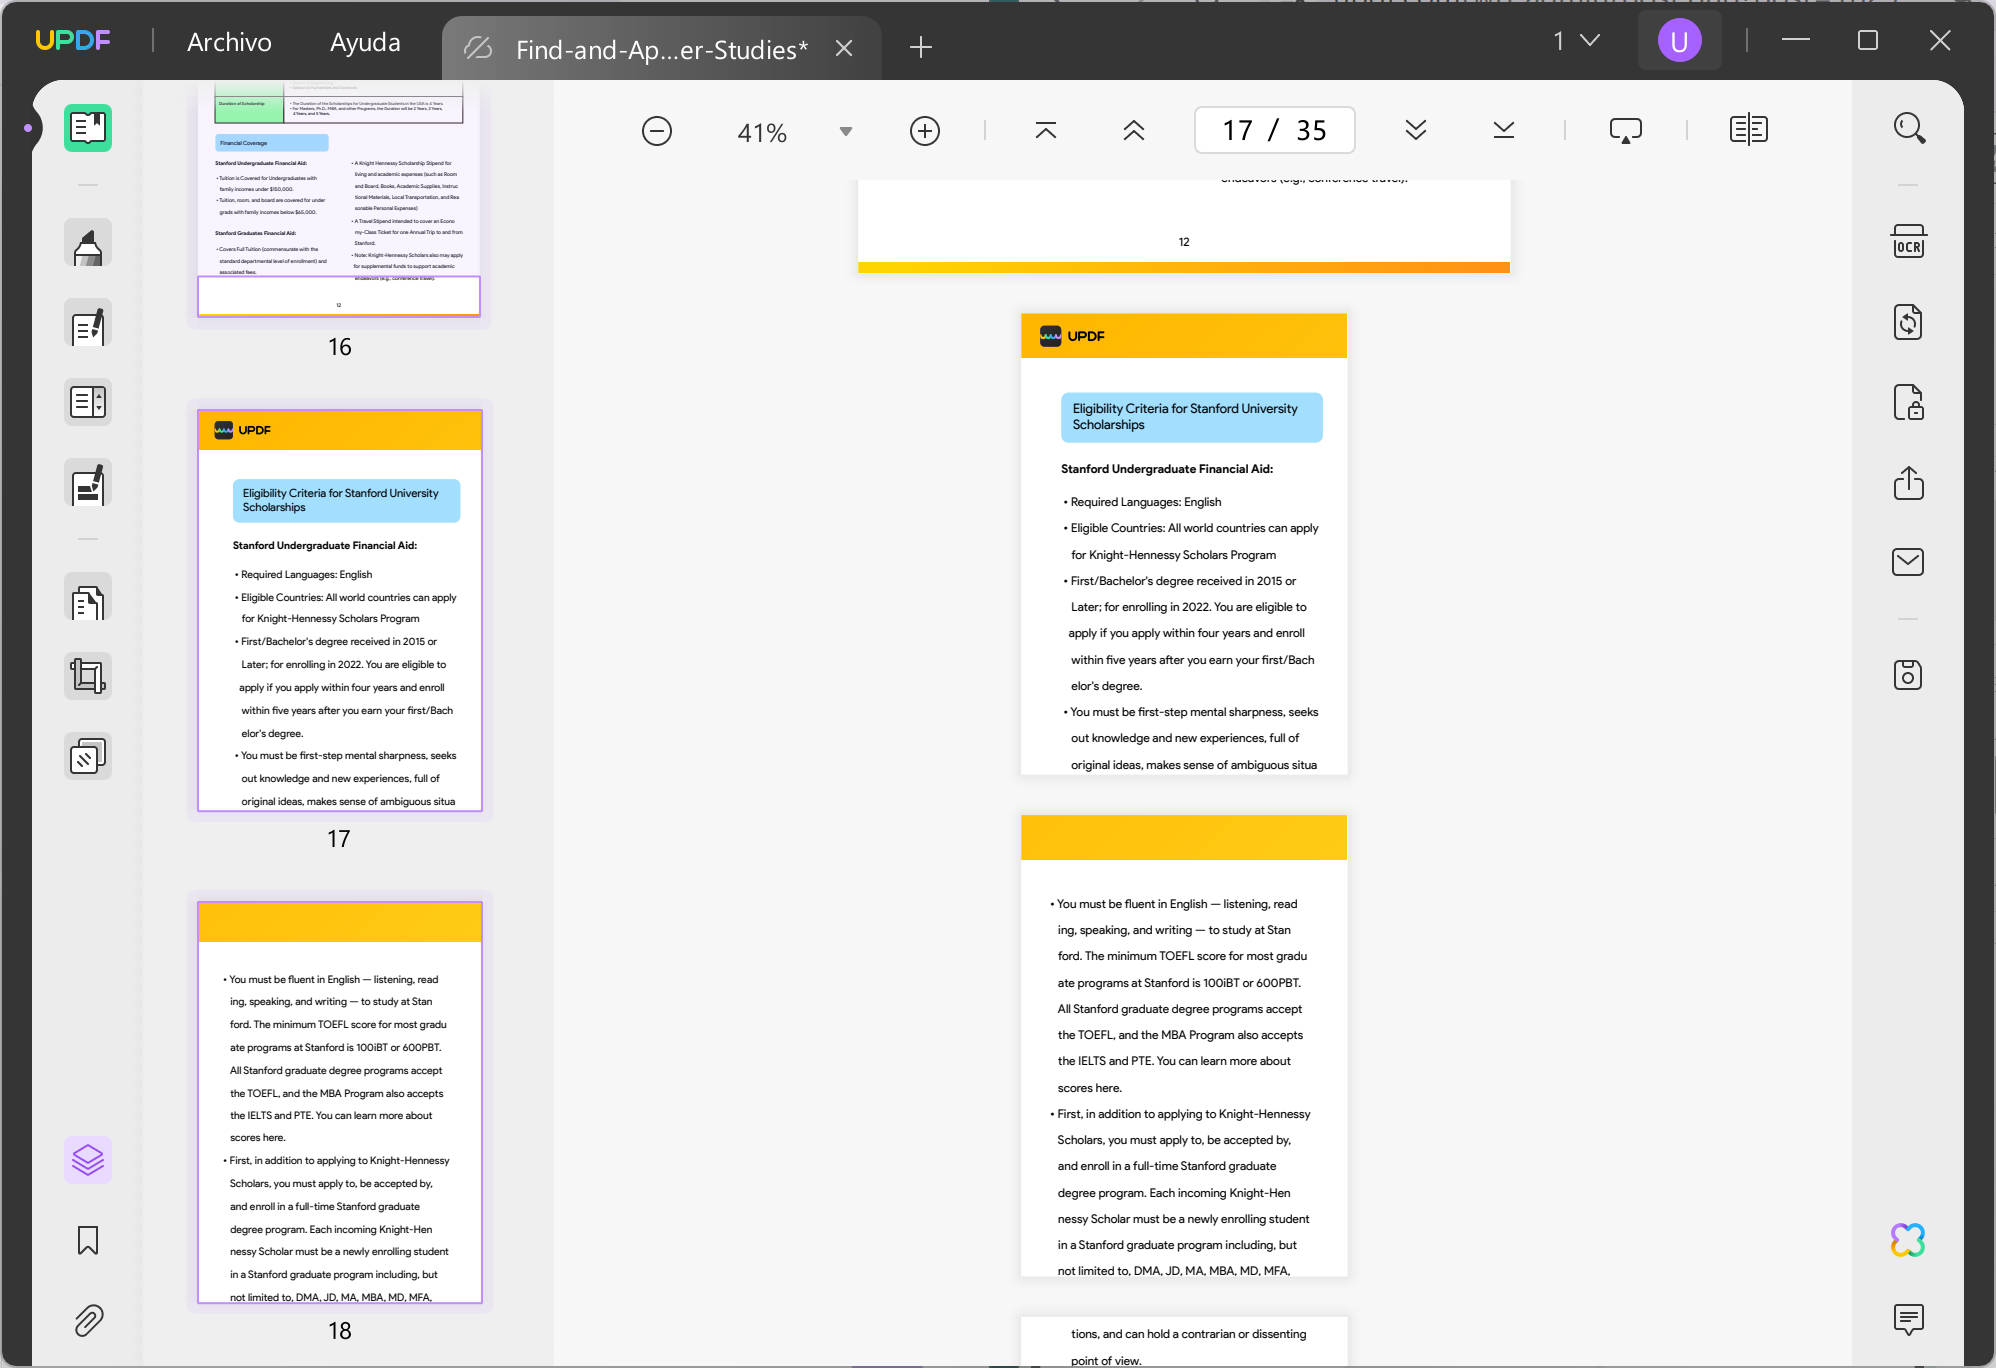Jump to the first page
Screen dimensions: 1996x1368
1046,131
